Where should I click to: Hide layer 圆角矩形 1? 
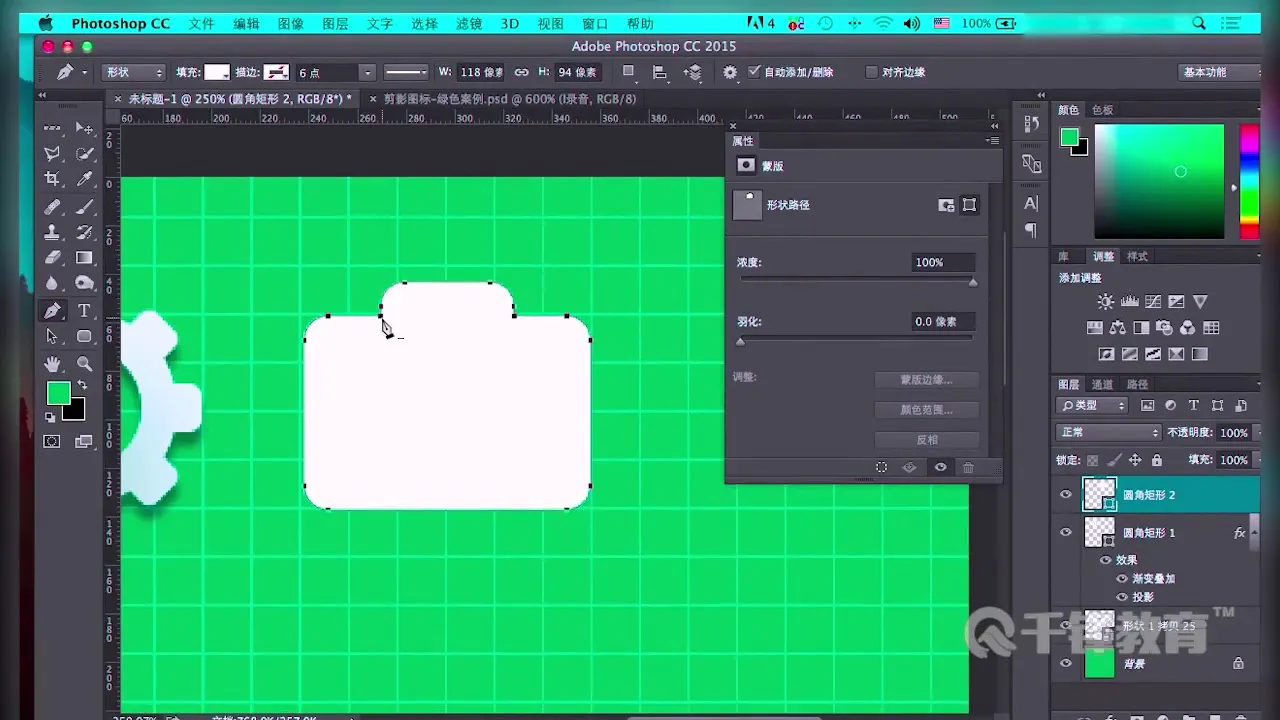click(x=1066, y=532)
